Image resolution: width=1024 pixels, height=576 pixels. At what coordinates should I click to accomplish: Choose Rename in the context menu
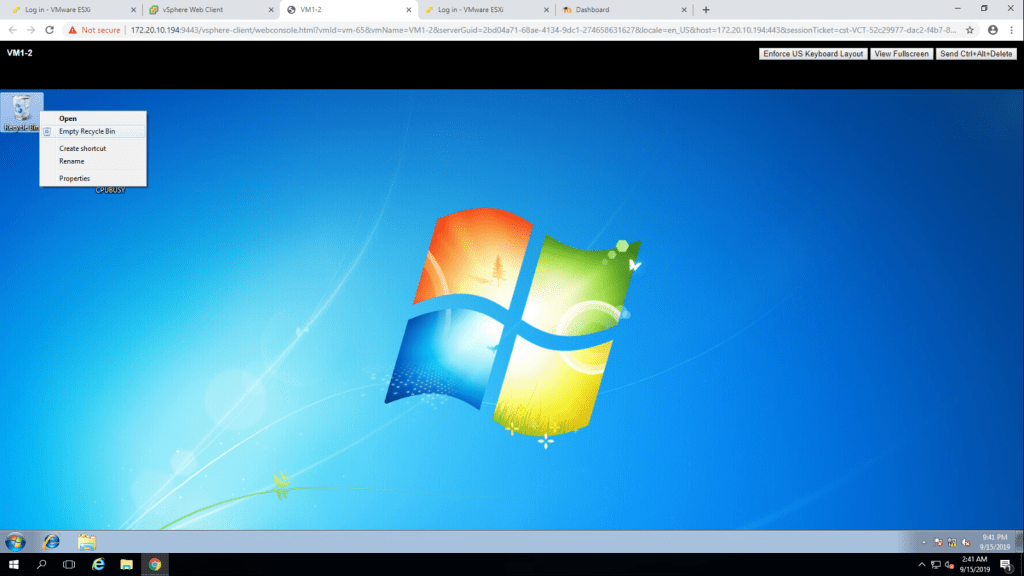click(x=71, y=161)
